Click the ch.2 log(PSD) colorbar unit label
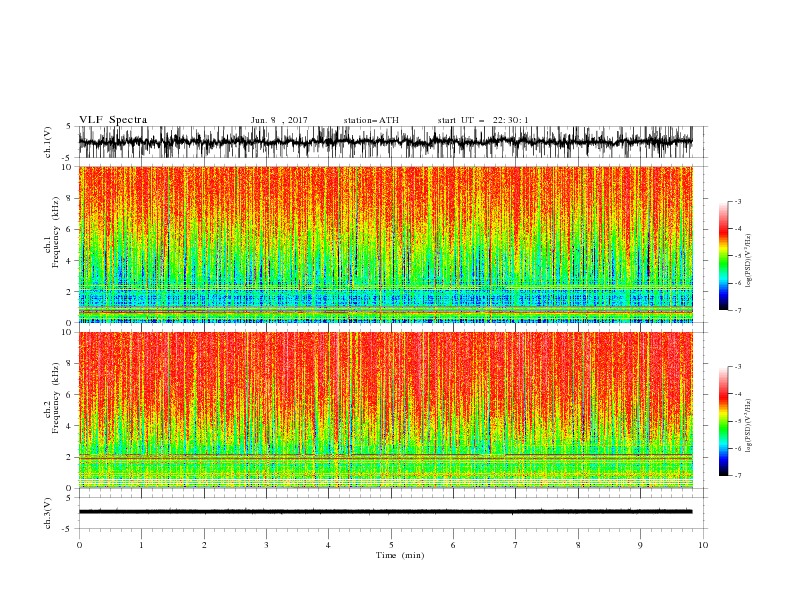The width and height of the screenshot is (792, 612). [x=749, y=426]
